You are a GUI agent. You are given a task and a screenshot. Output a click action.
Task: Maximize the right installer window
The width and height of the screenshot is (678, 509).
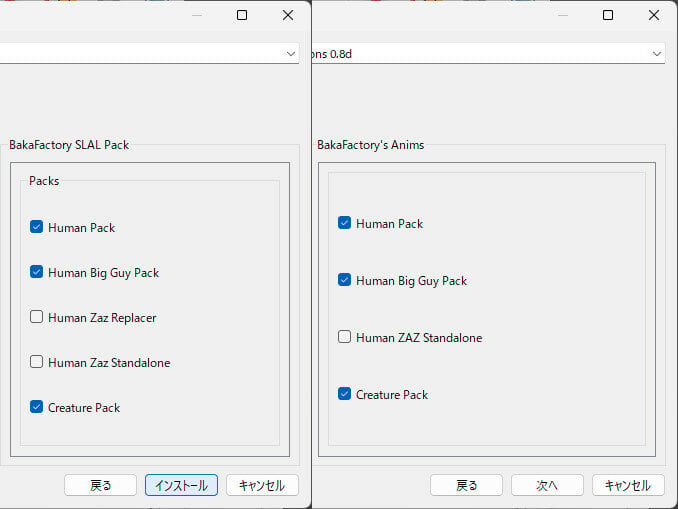608,16
